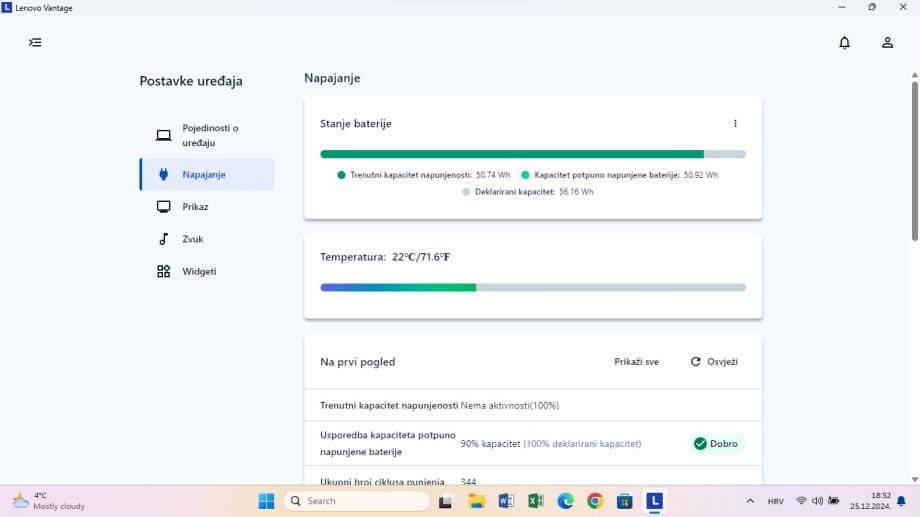The height and width of the screenshot is (517, 920).
Task: Click the refresh arrow icon by Osvježi
Action: point(695,361)
